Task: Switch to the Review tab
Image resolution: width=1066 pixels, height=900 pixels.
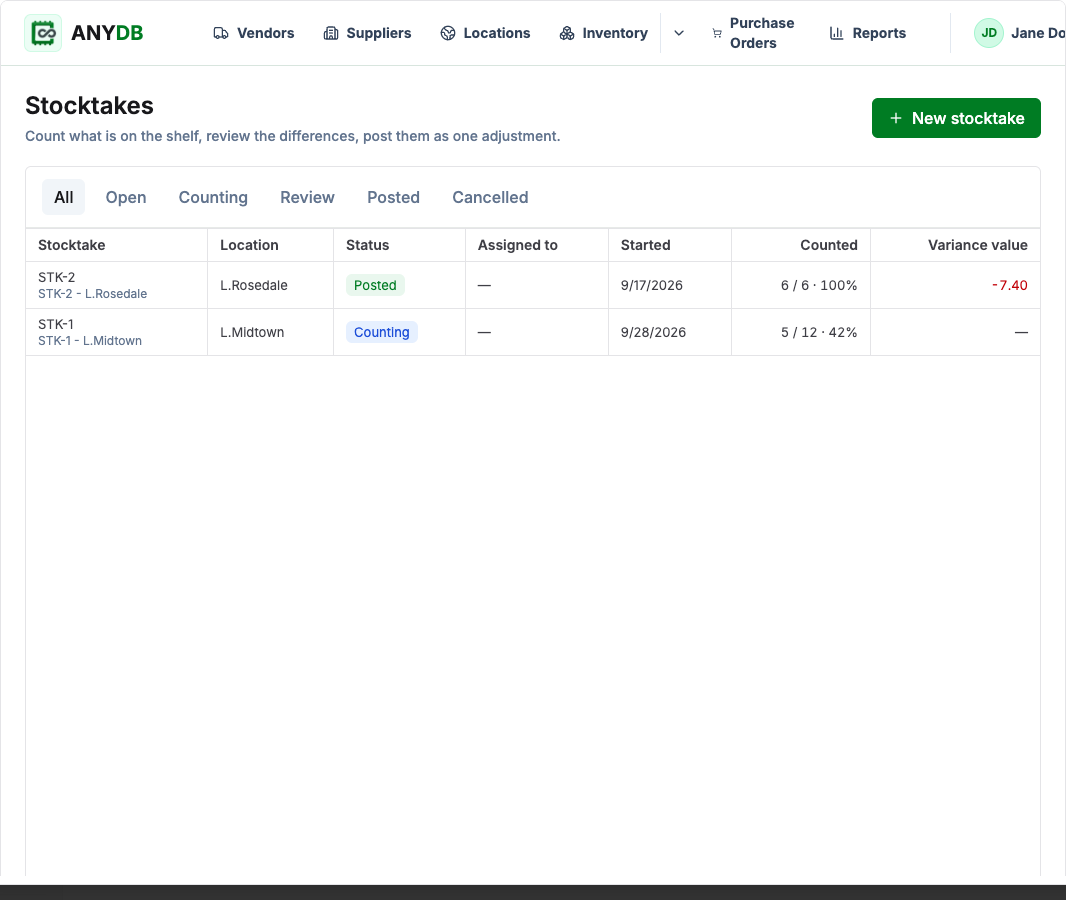Action: (307, 197)
